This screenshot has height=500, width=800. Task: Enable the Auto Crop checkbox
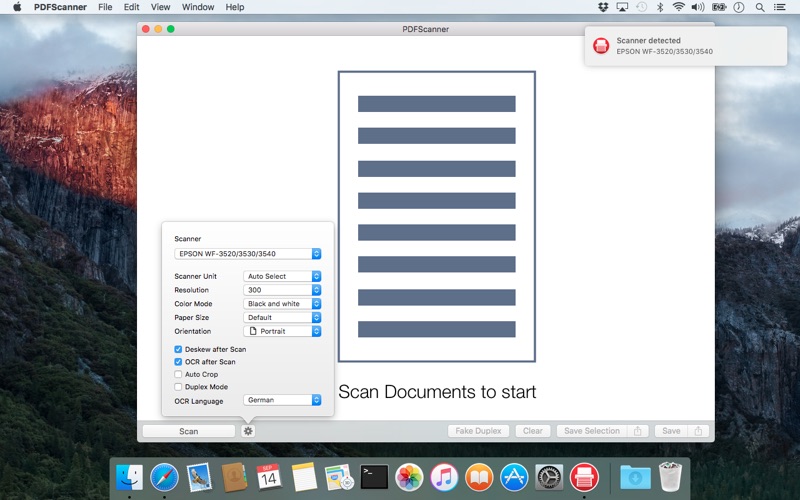click(x=178, y=374)
